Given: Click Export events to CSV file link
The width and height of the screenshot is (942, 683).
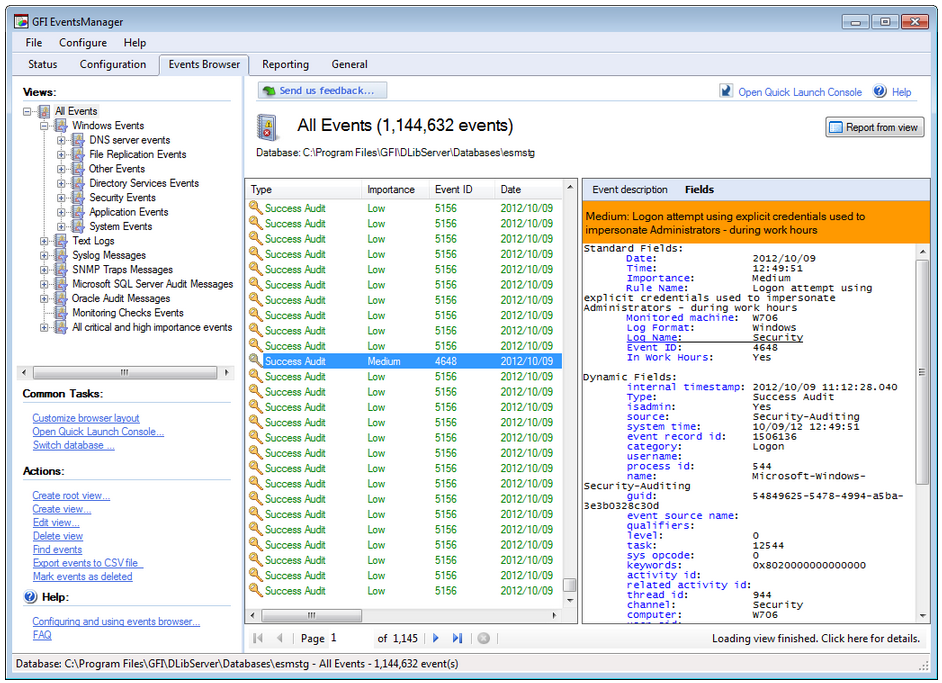Looking at the screenshot, I should click(88, 563).
